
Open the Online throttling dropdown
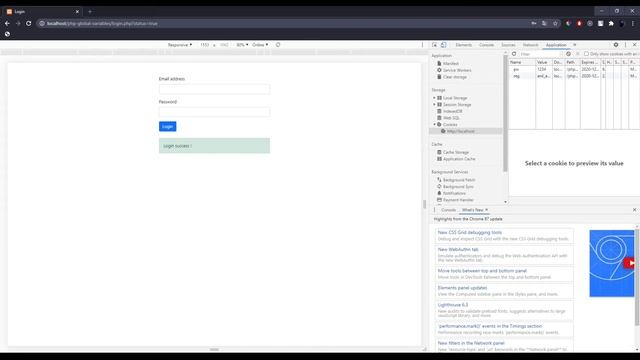pos(260,45)
